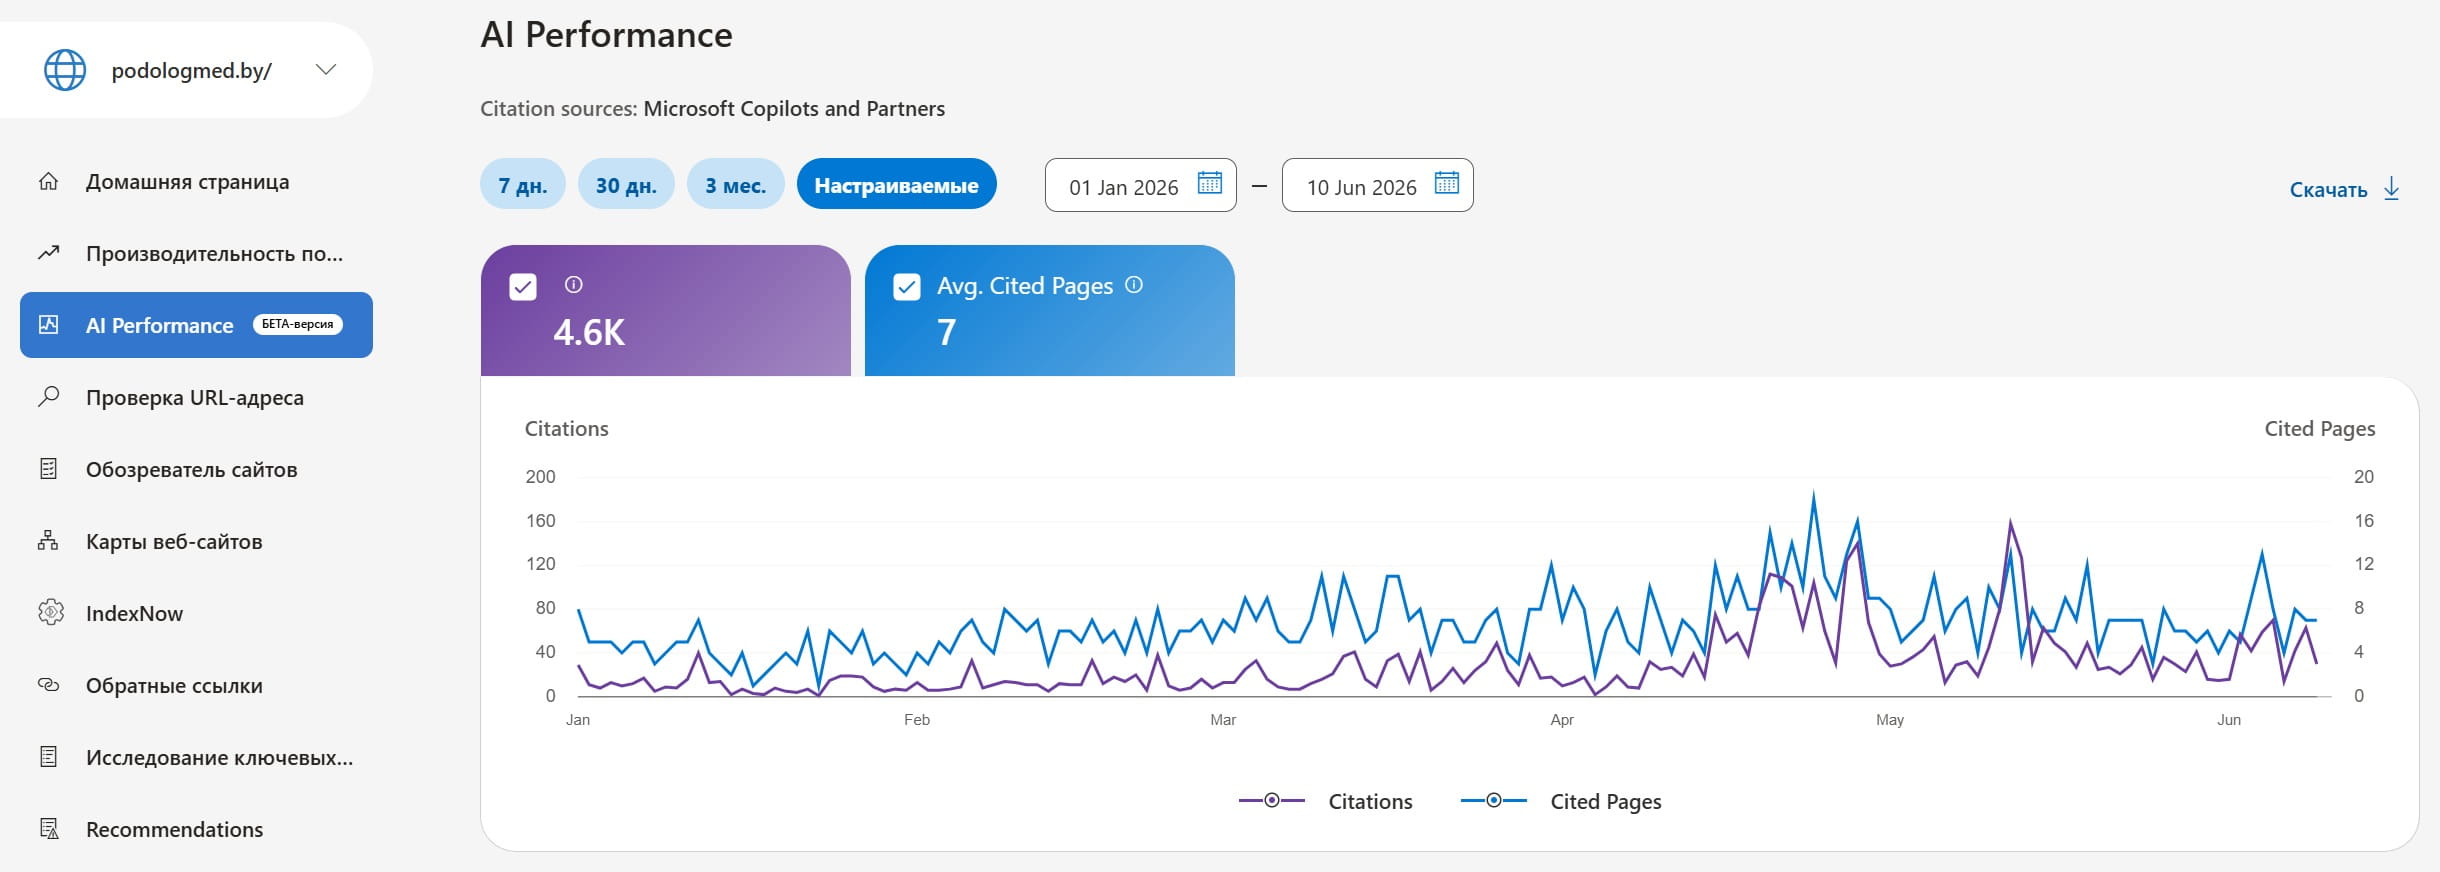Viewport: 2440px width, 872px height.
Task: Click the Citations left axis title
Action: [x=566, y=428]
